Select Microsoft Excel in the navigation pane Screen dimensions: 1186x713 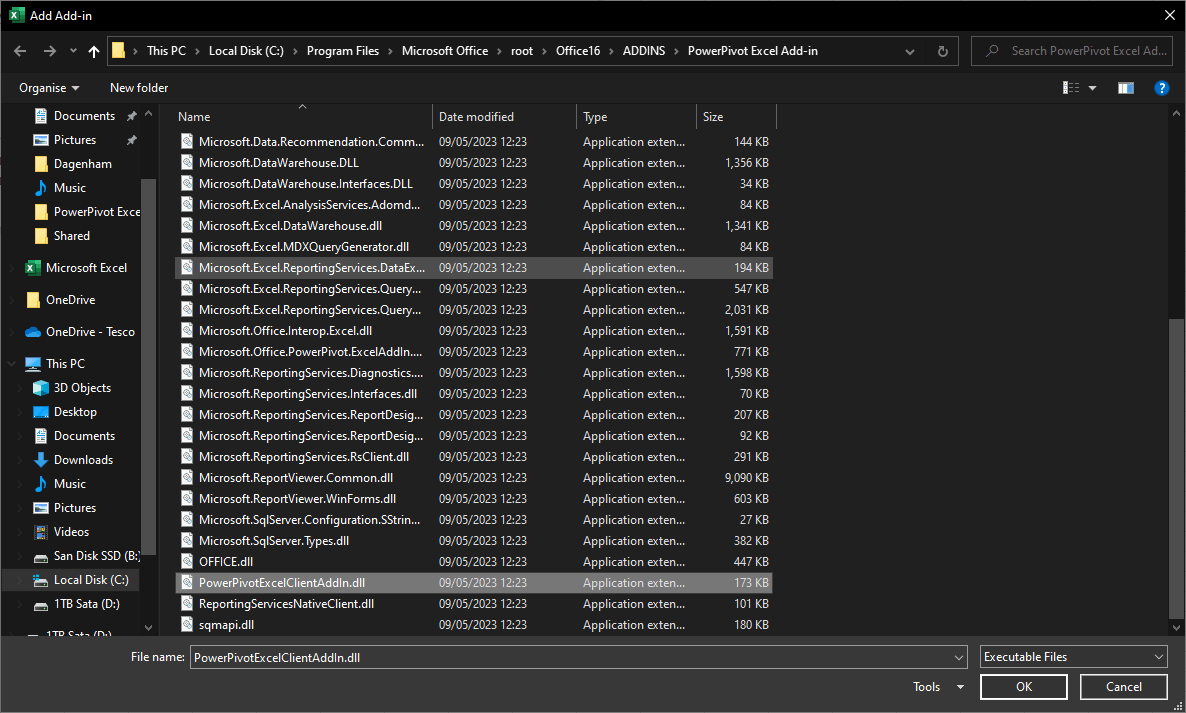tap(86, 268)
